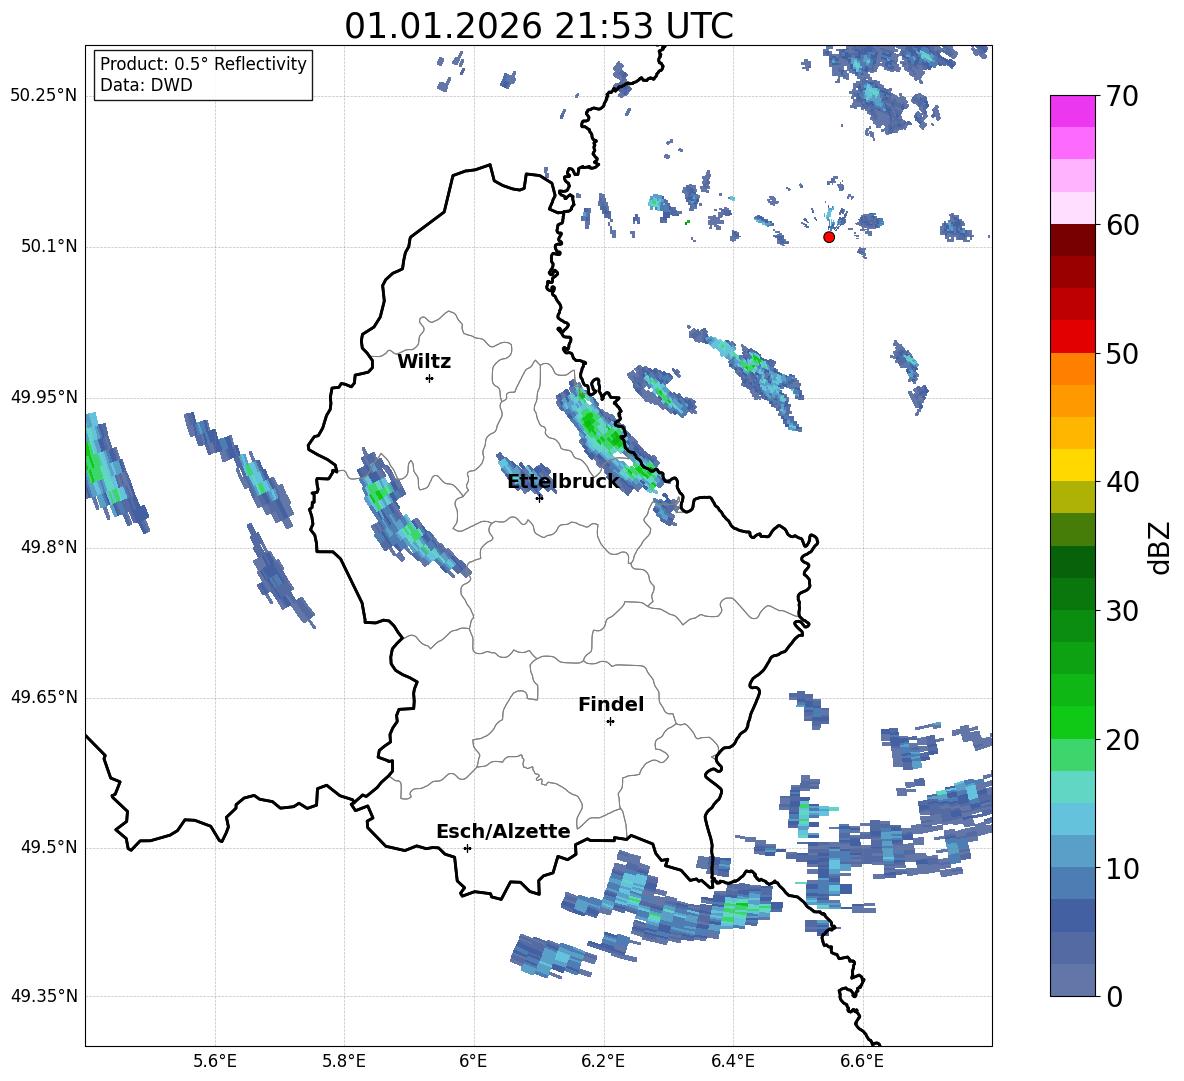Click the 50.1°N latitude label

(x=48, y=247)
